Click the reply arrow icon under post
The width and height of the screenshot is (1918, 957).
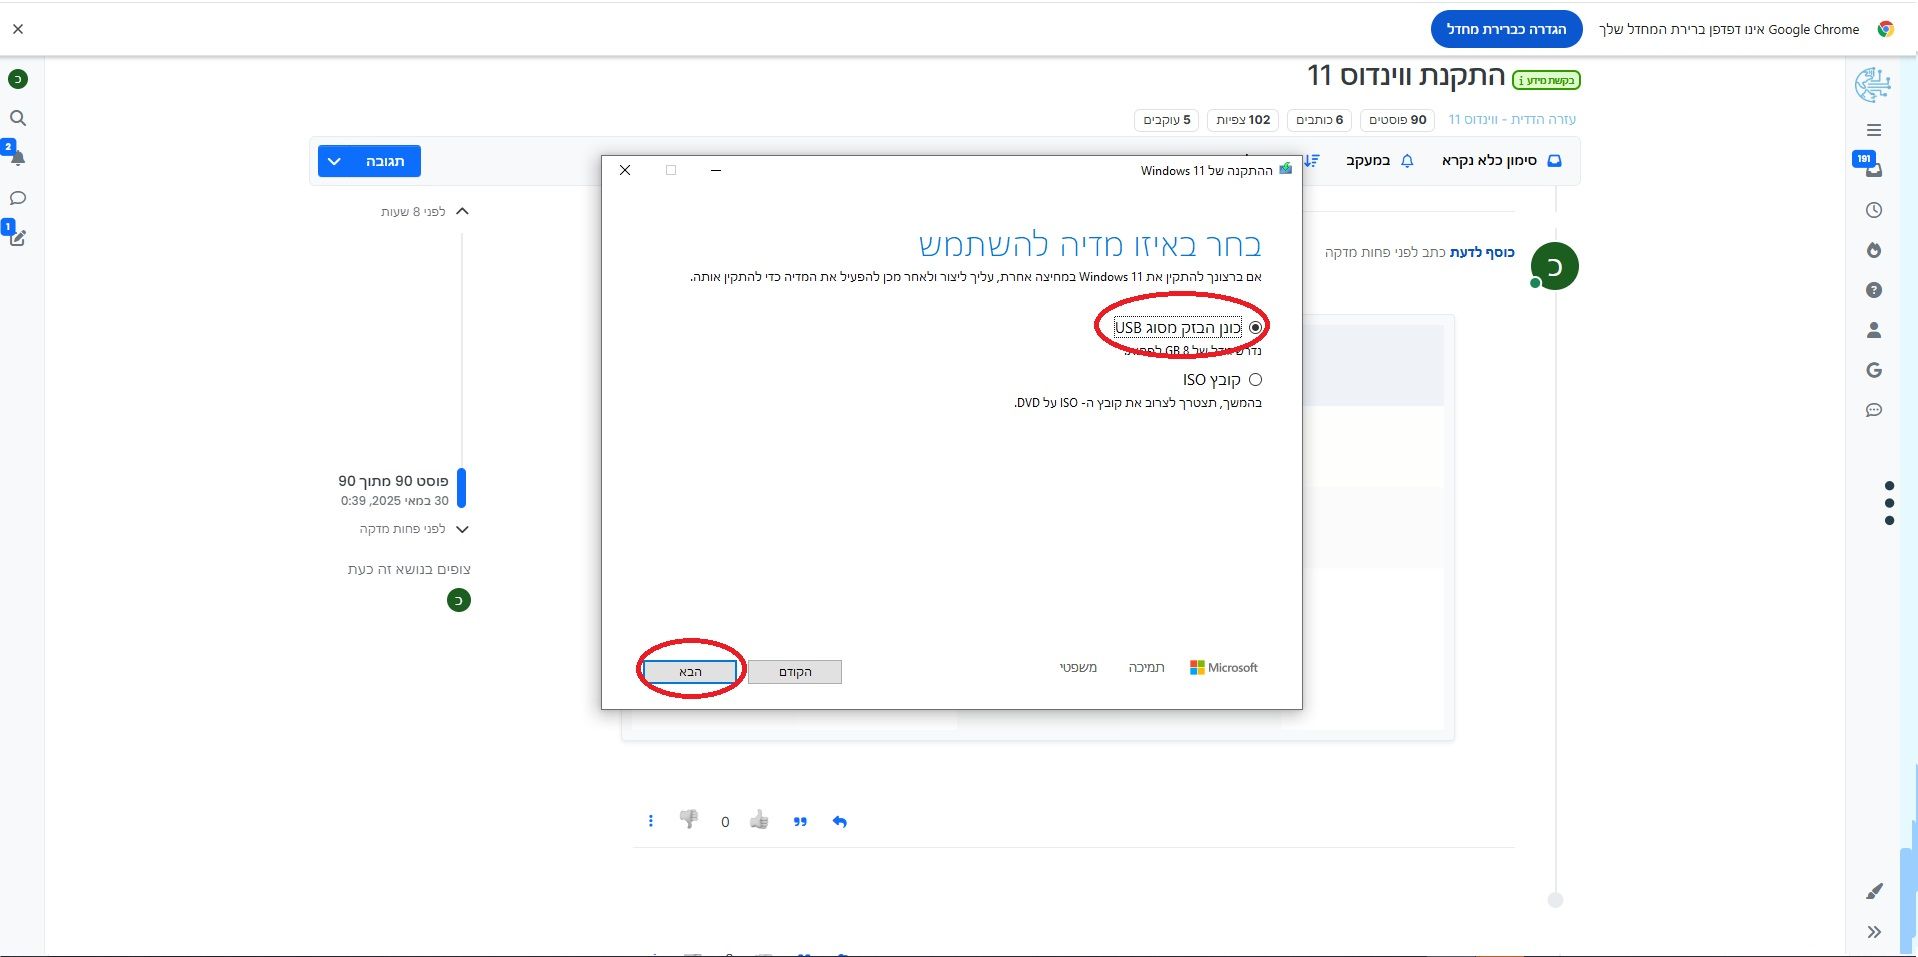pyautogui.click(x=840, y=822)
